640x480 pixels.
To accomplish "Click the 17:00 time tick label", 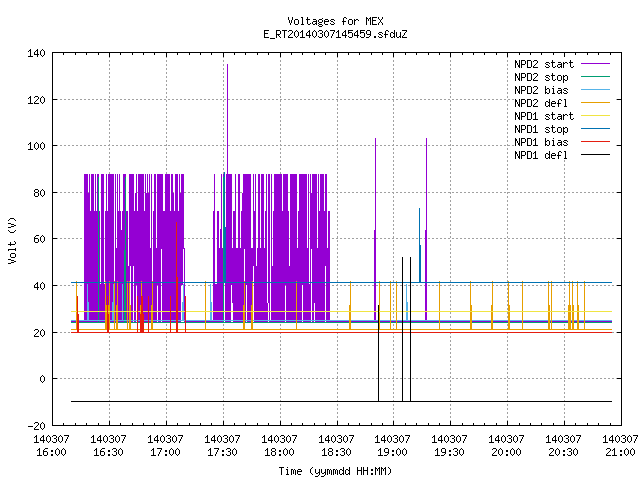I will click(165, 452).
